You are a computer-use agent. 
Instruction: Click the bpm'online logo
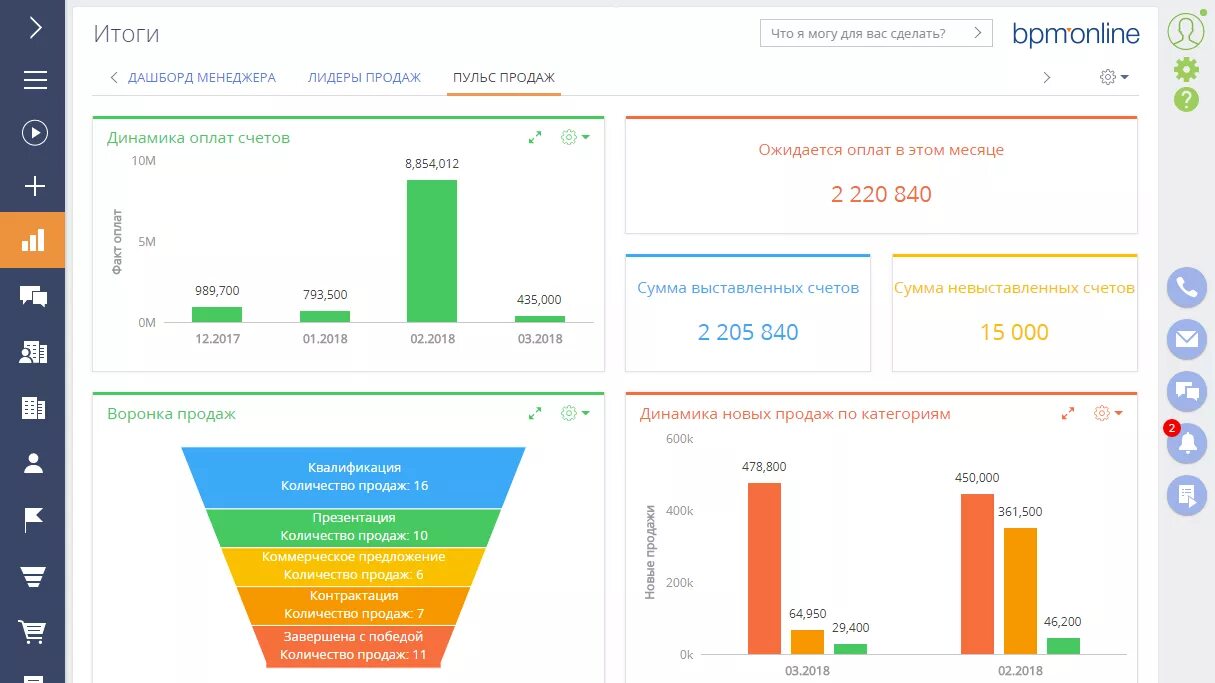pyautogui.click(x=1076, y=34)
